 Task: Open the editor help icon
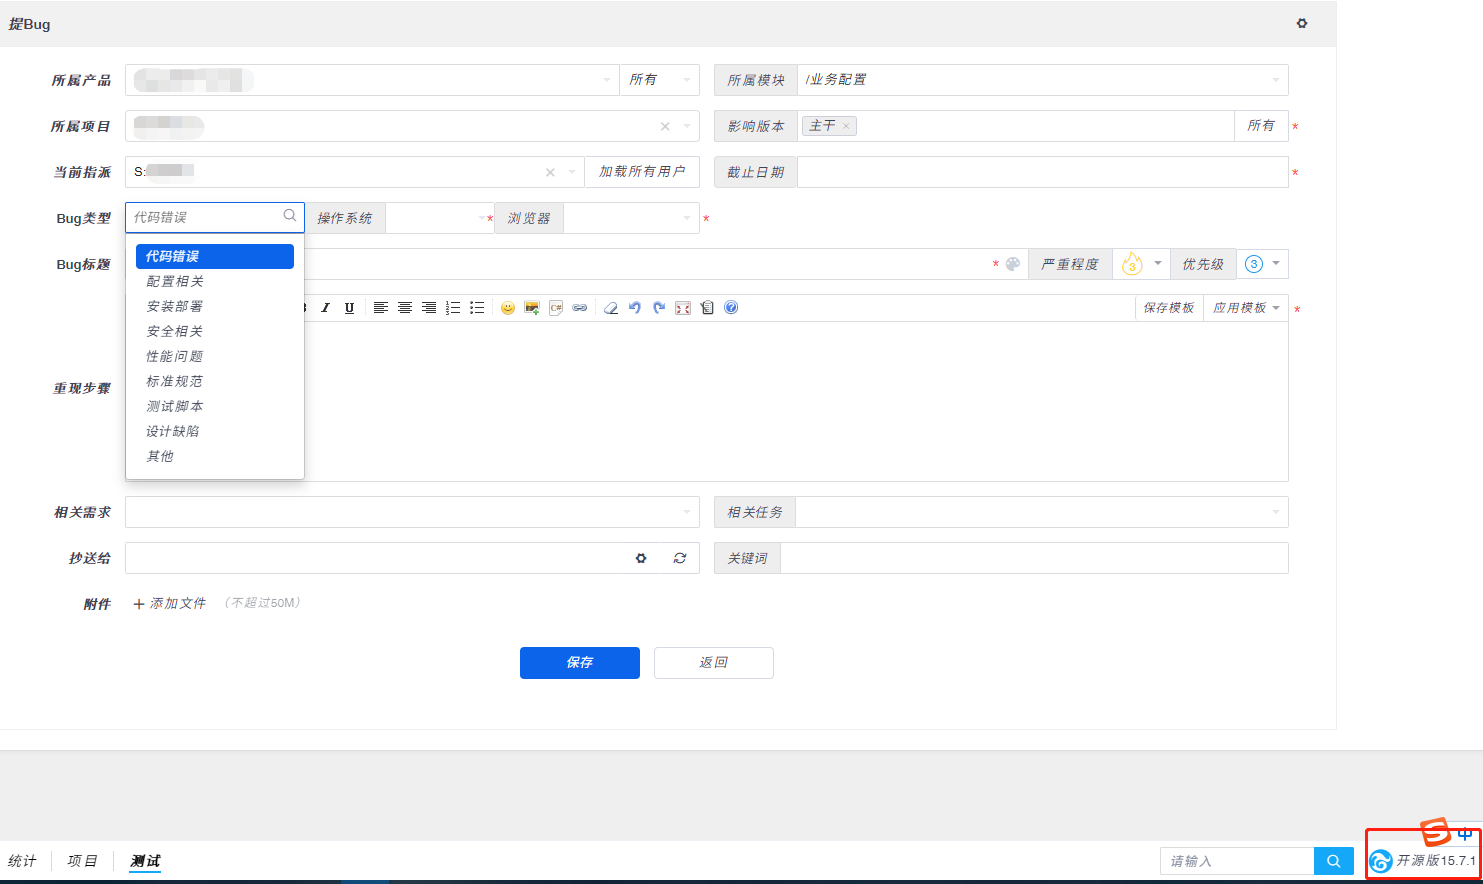click(x=731, y=308)
